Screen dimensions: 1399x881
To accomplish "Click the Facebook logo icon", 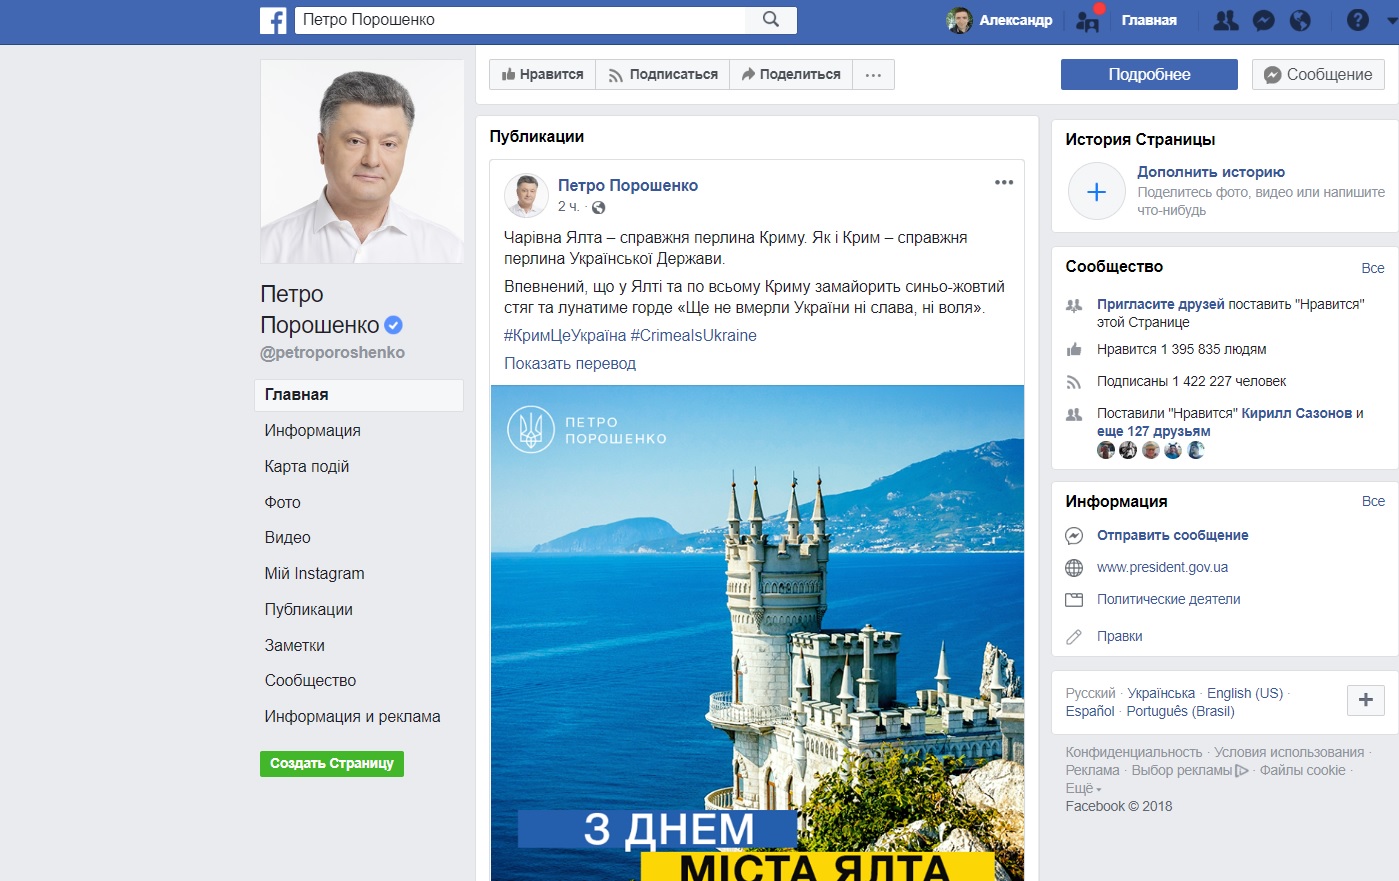I will click(273, 20).
